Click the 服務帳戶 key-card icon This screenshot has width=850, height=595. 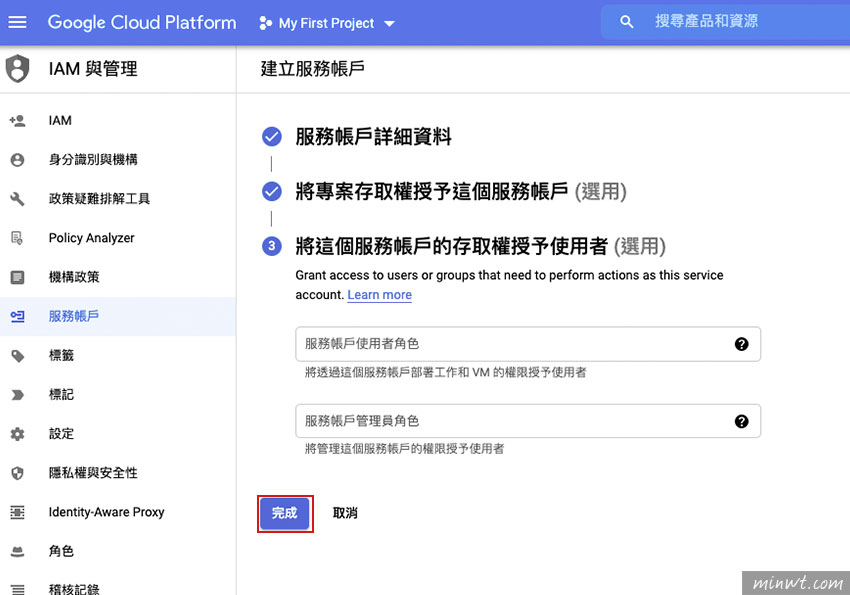(x=17, y=316)
